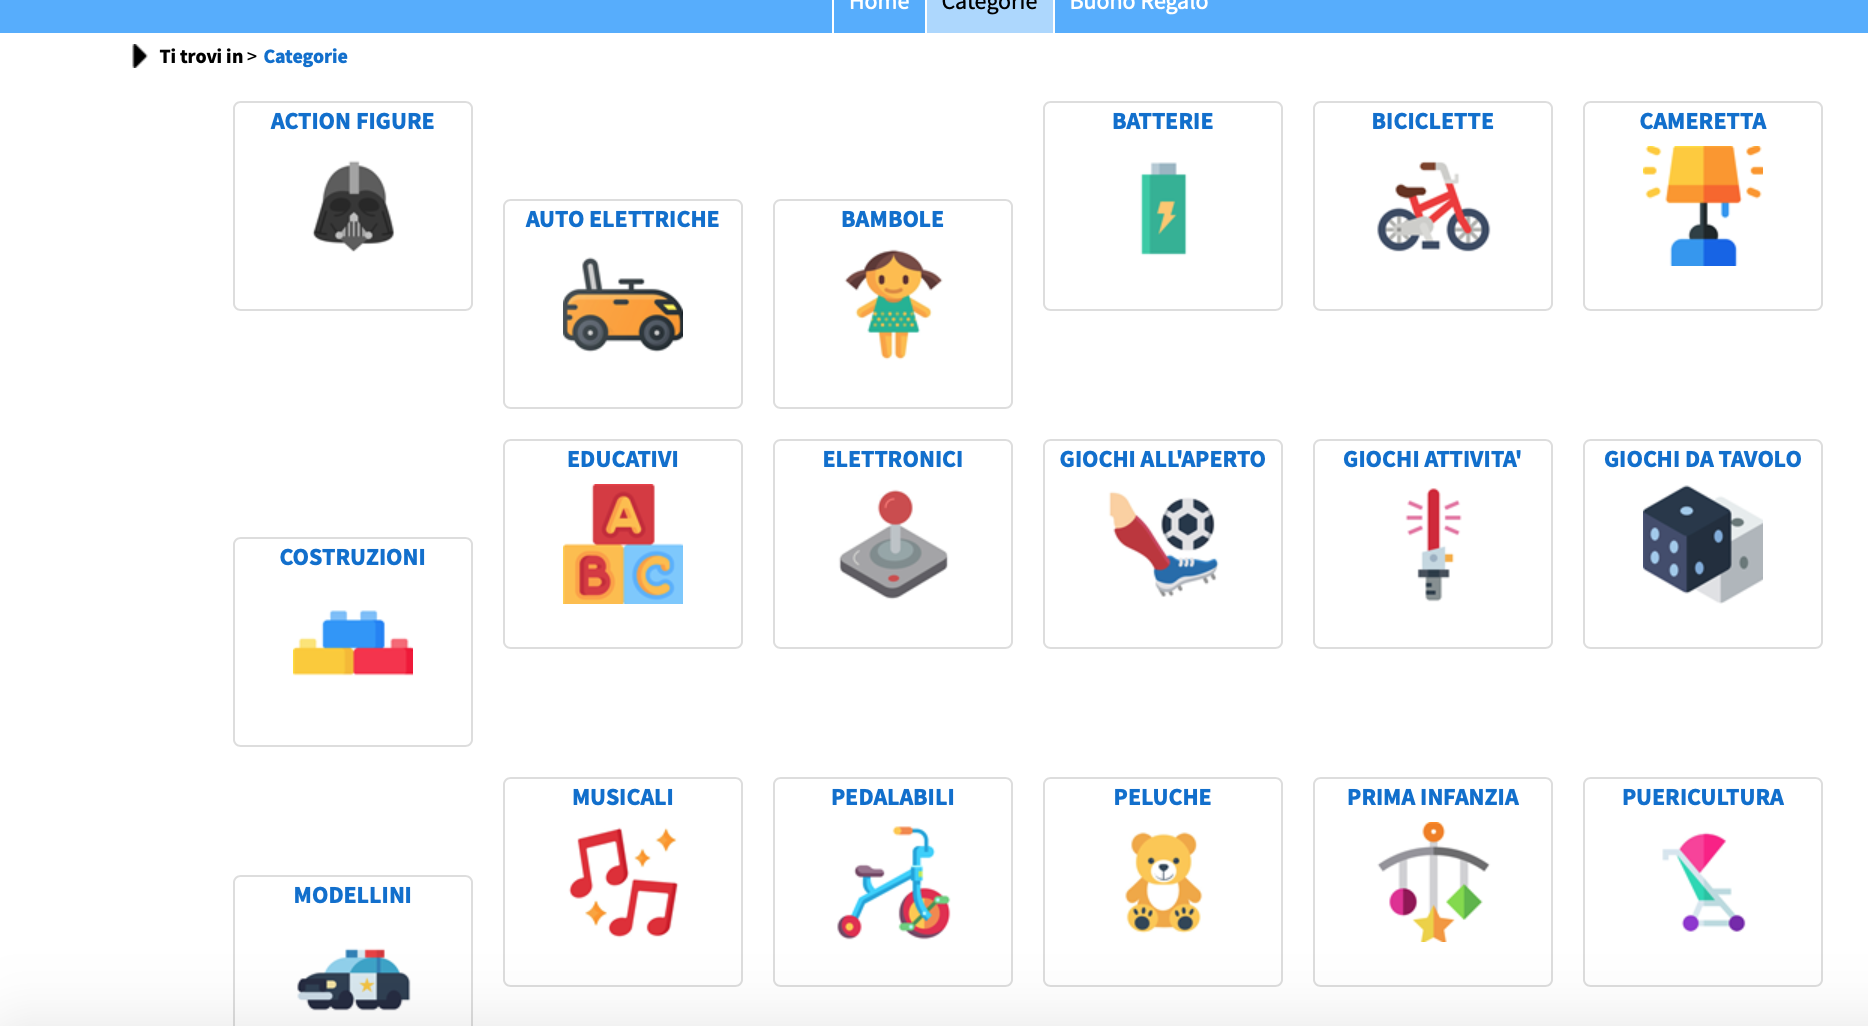Image resolution: width=1868 pixels, height=1026 pixels.
Task: Click the Darth Vader helmet Action Figure icon
Action: point(353,205)
